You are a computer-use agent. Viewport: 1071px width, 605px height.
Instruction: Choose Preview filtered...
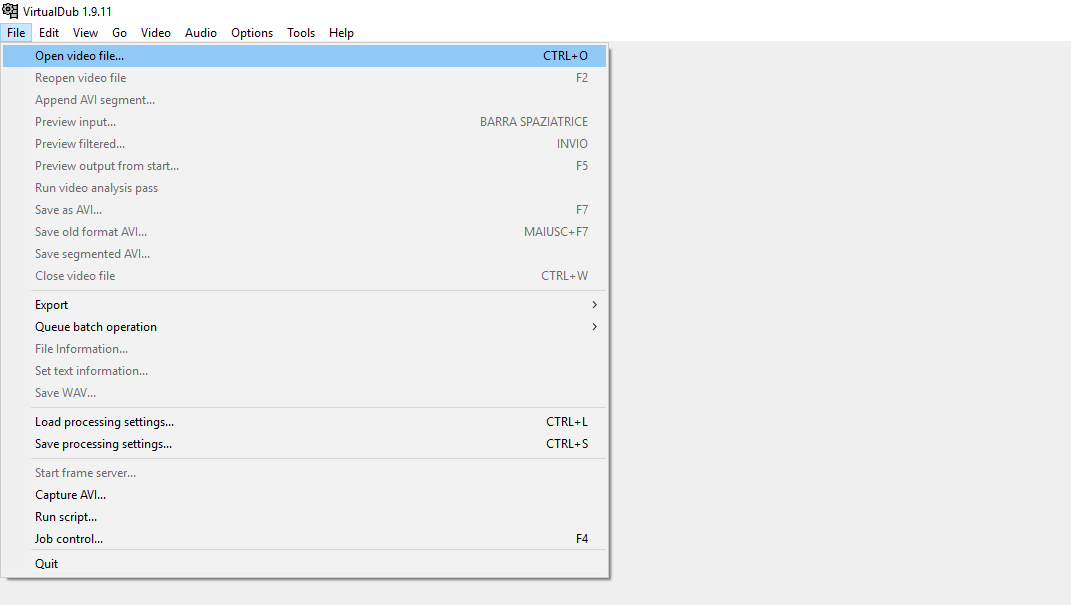(305, 144)
